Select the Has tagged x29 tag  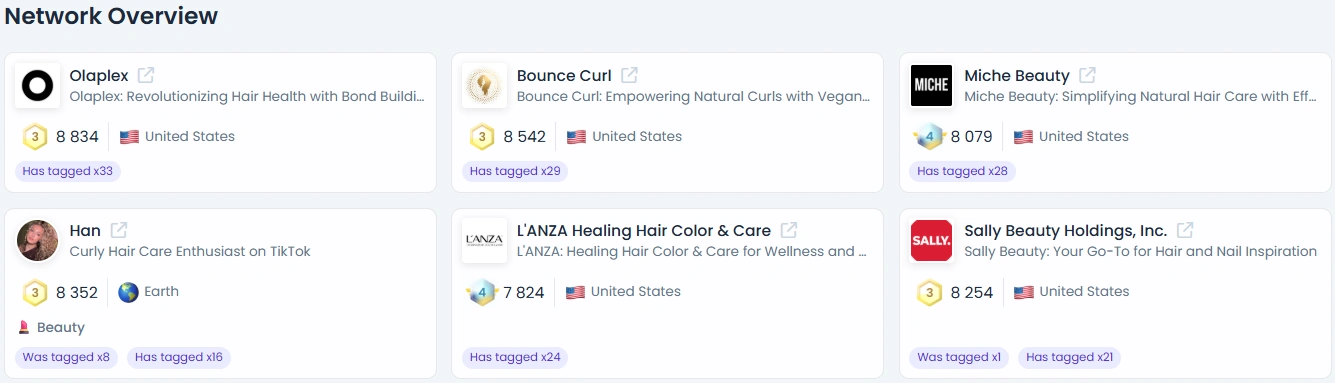(515, 171)
